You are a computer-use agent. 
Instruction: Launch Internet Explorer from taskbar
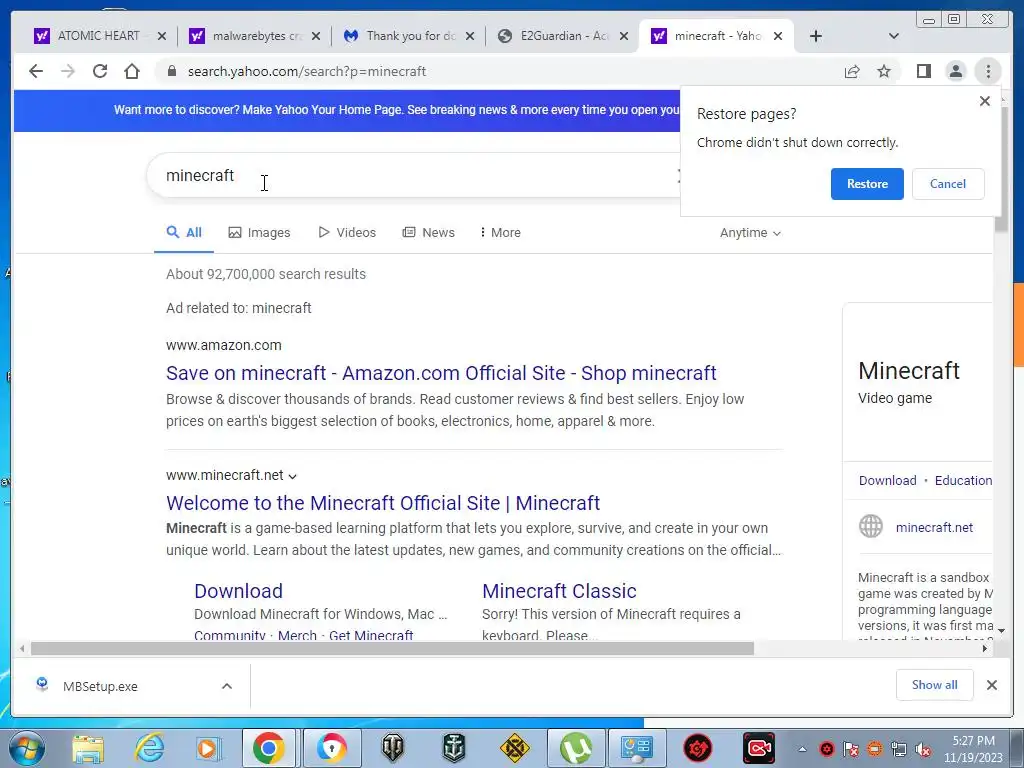149,748
